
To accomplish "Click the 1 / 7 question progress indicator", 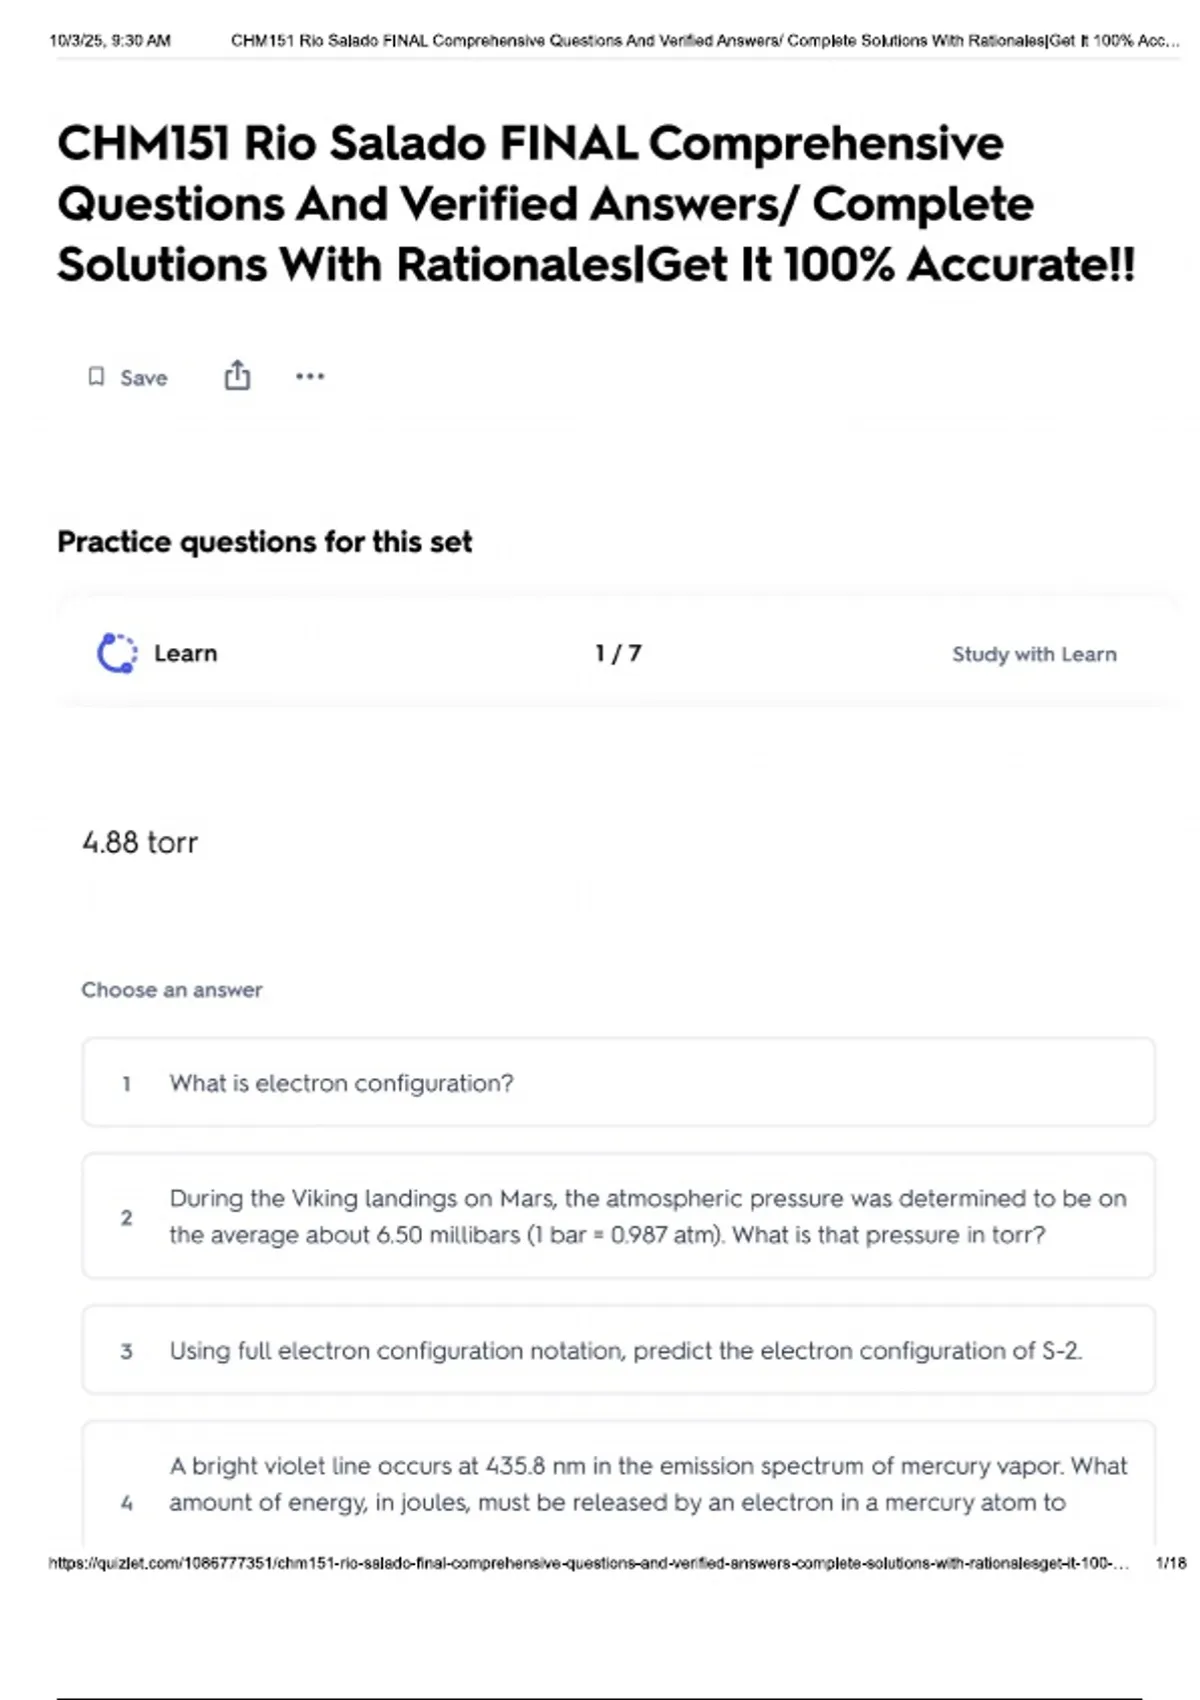I will click(x=618, y=653).
